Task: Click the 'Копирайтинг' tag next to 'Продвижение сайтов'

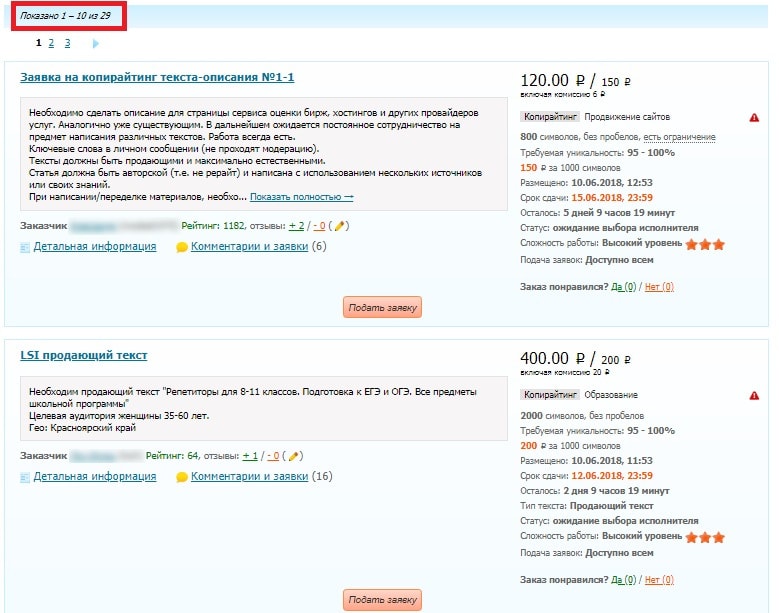Action: (x=550, y=117)
